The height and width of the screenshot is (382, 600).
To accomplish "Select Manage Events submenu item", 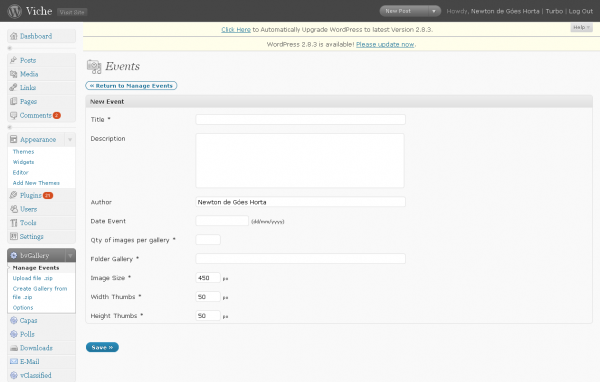I will point(36,268).
